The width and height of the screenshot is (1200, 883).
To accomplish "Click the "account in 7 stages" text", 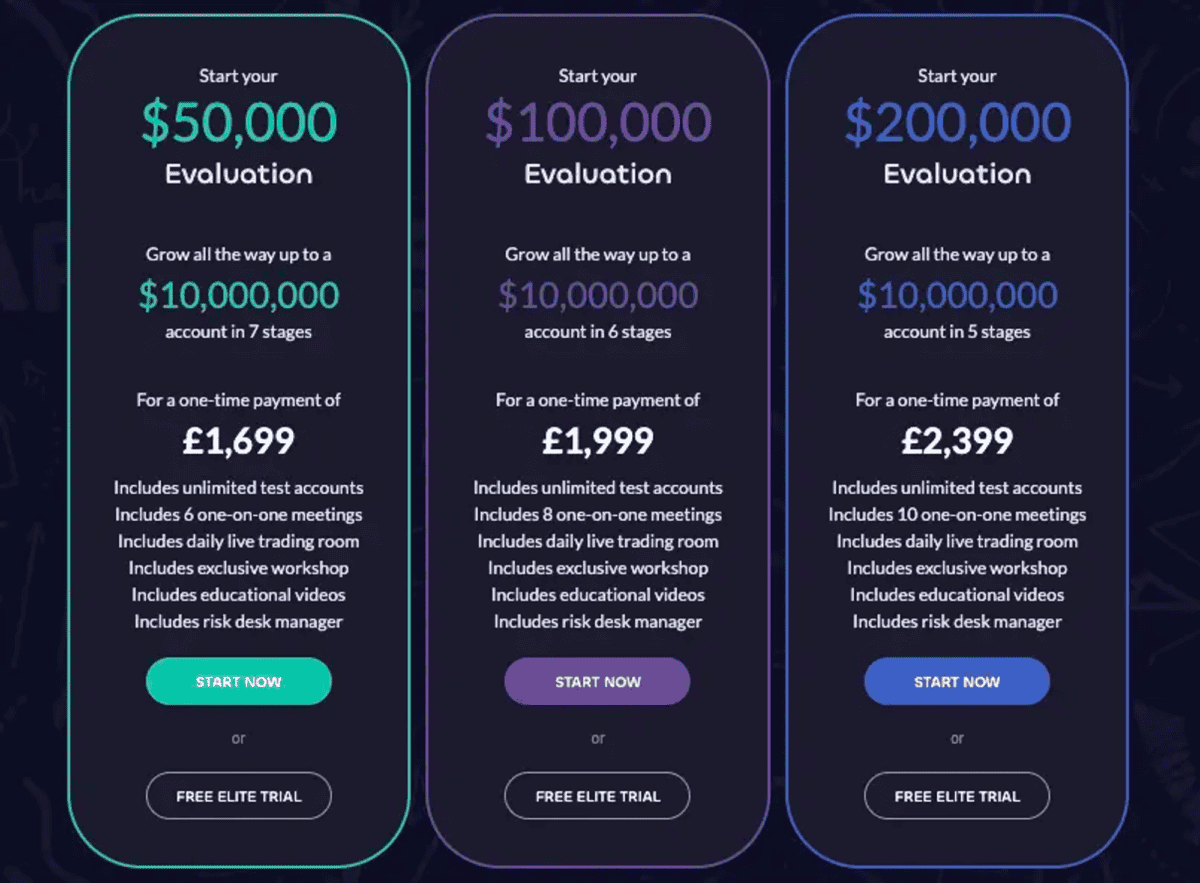I will pyautogui.click(x=238, y=332).
